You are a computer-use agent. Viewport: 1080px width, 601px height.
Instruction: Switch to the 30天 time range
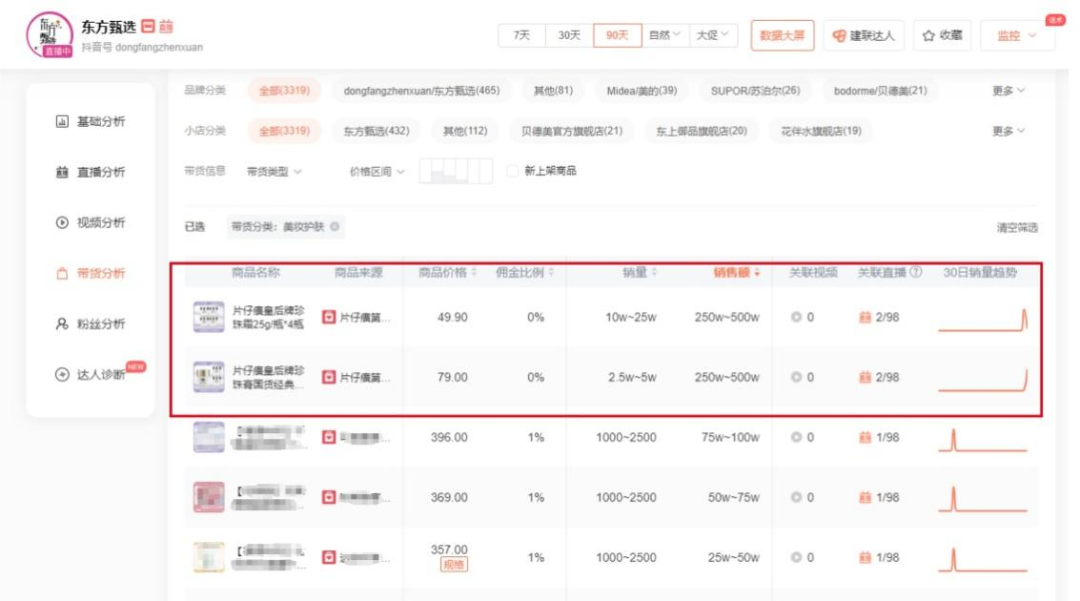pyautogui.click(x=569, y=35)
